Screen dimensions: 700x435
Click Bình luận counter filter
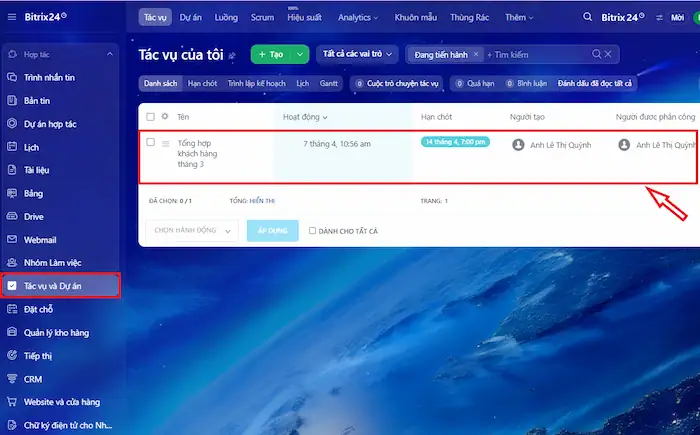pos(526,84)
